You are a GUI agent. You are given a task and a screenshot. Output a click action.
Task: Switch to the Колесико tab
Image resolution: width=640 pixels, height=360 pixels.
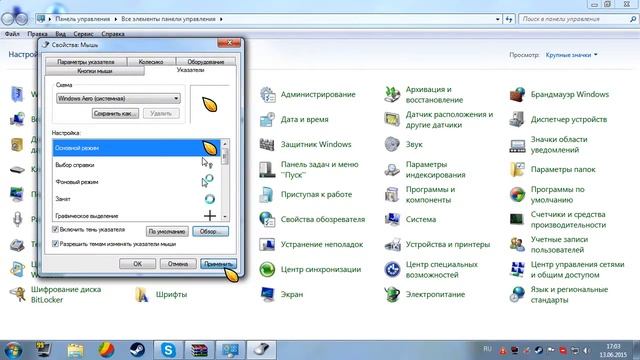pyautogui.click(x=151, y=62)
